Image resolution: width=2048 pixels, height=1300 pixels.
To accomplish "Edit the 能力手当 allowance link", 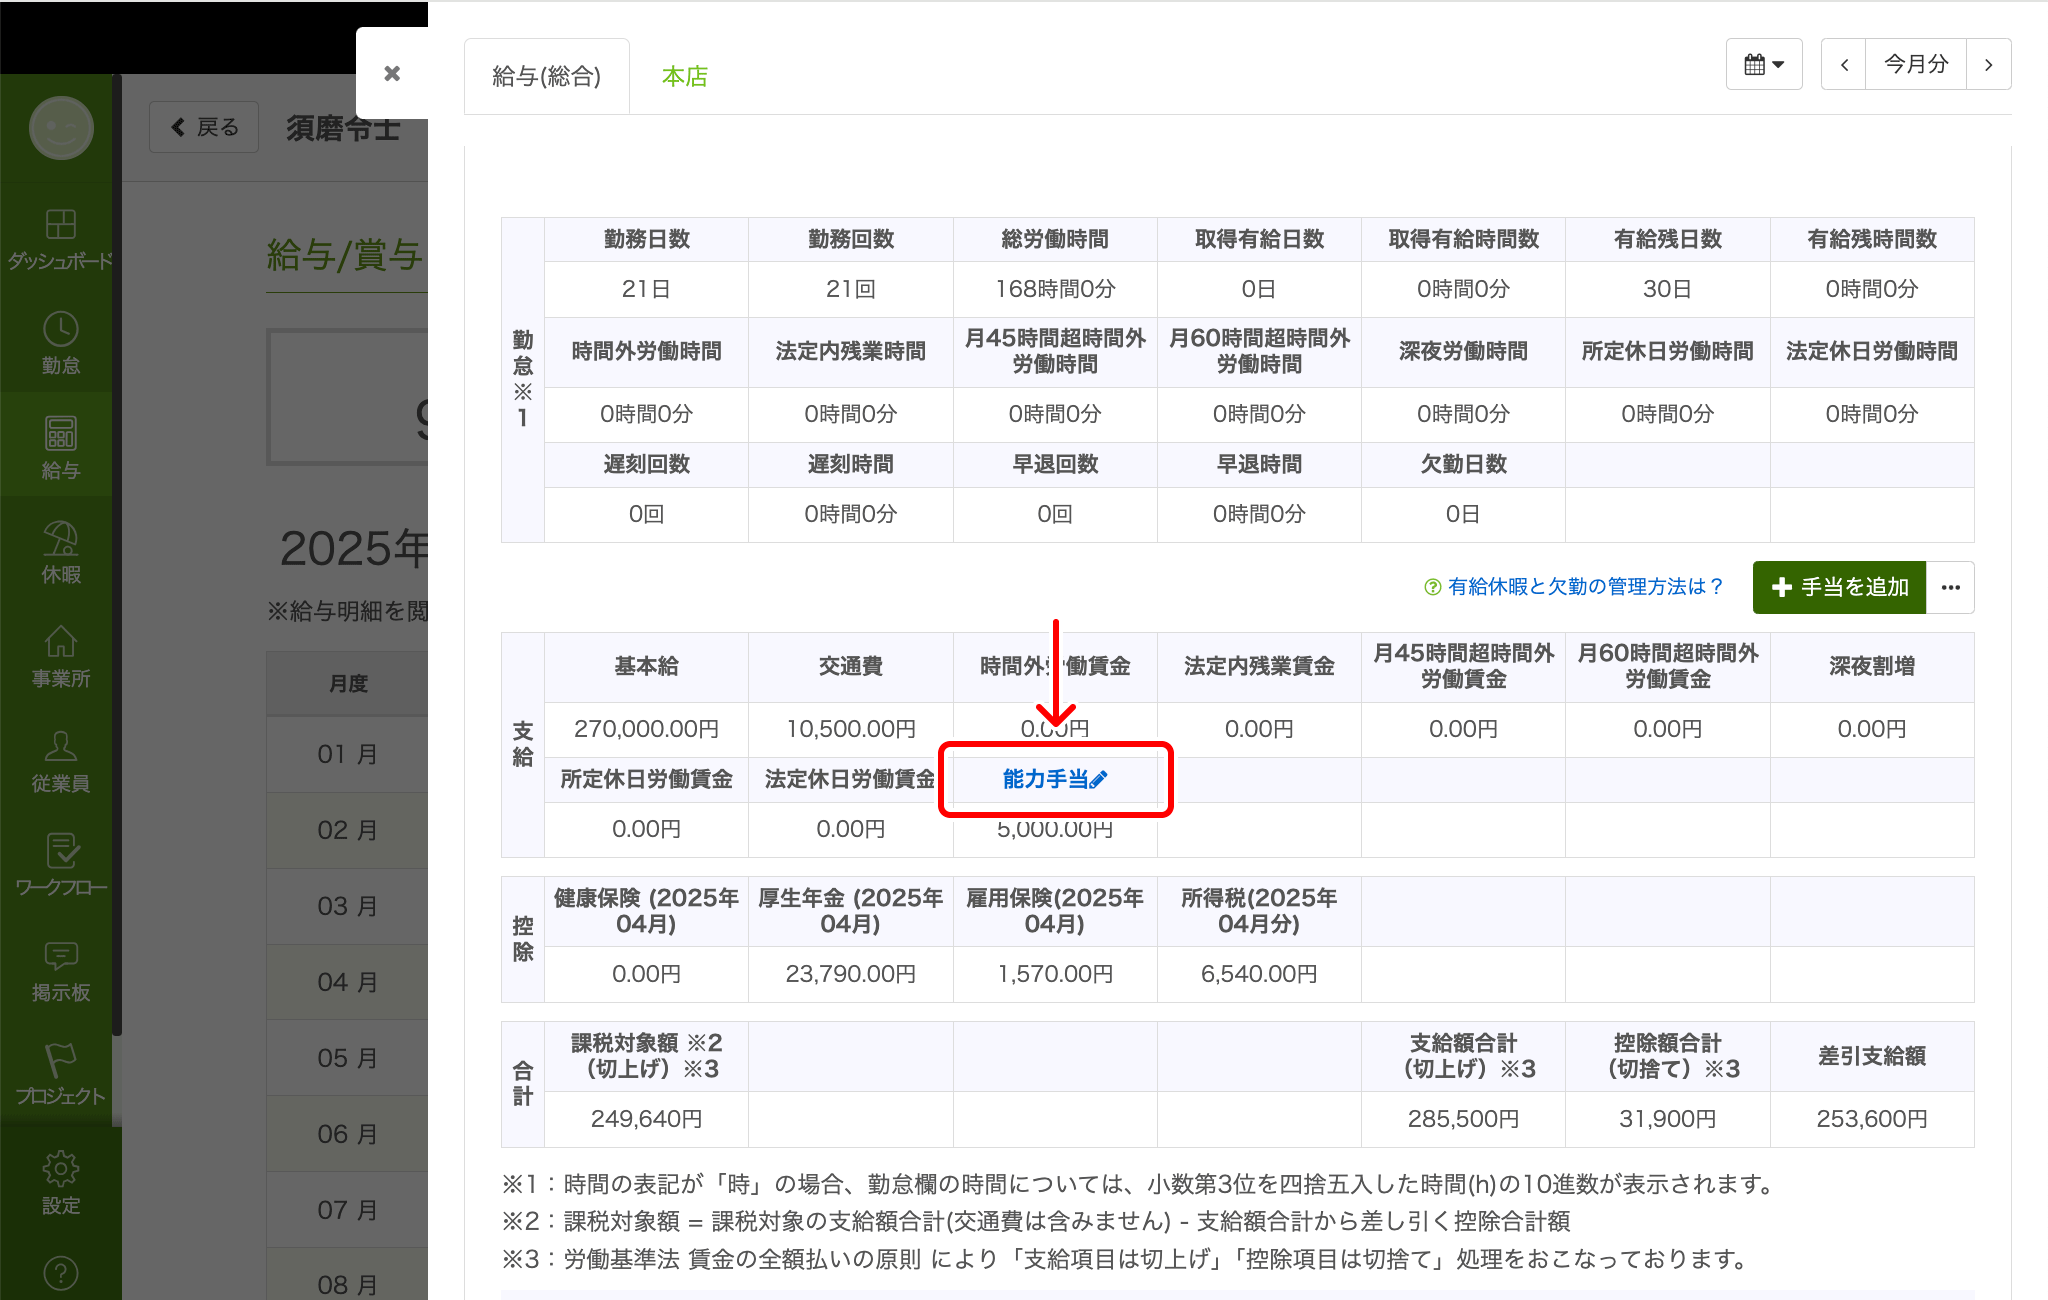I will tap(1055, 779).
